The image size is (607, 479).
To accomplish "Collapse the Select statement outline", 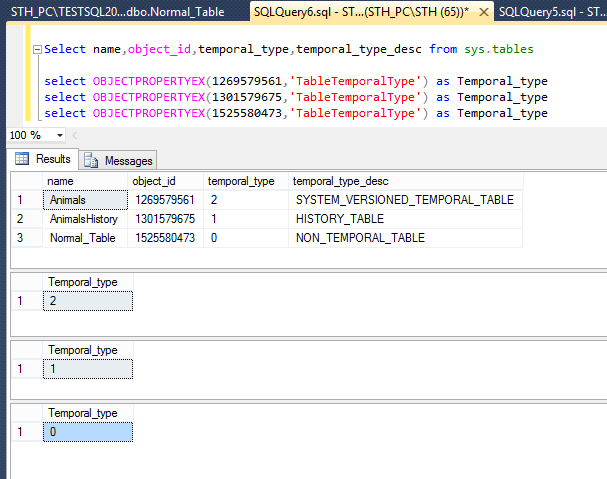I will click(x=37, y=50).
